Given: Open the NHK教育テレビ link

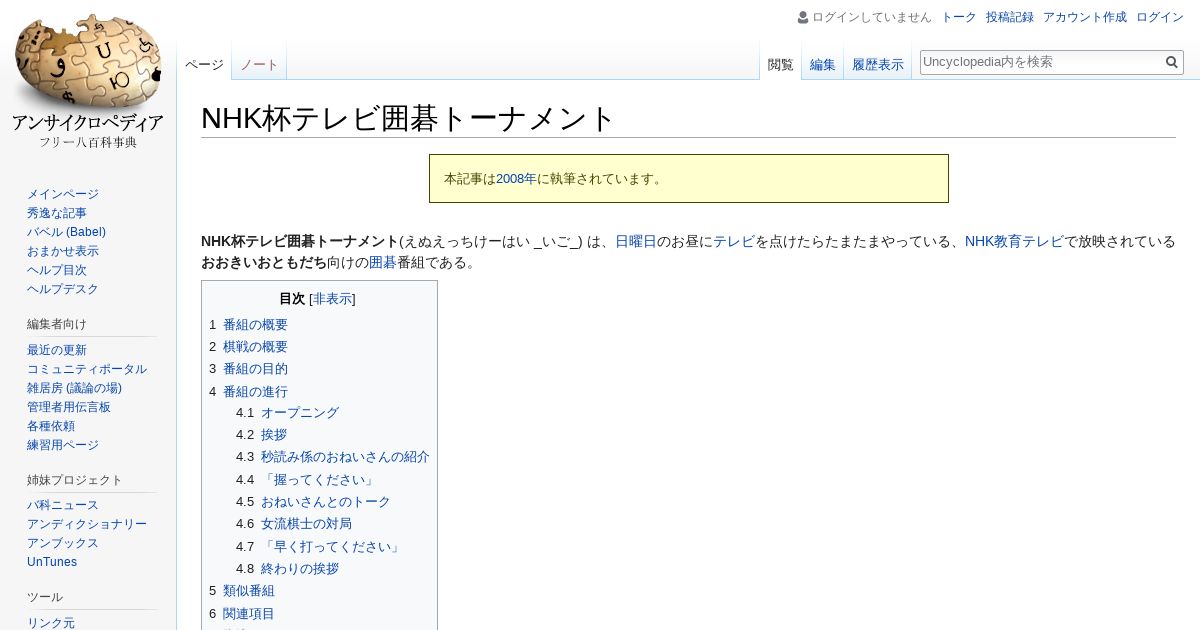Looking at the screenshot, I should 1014,241.
